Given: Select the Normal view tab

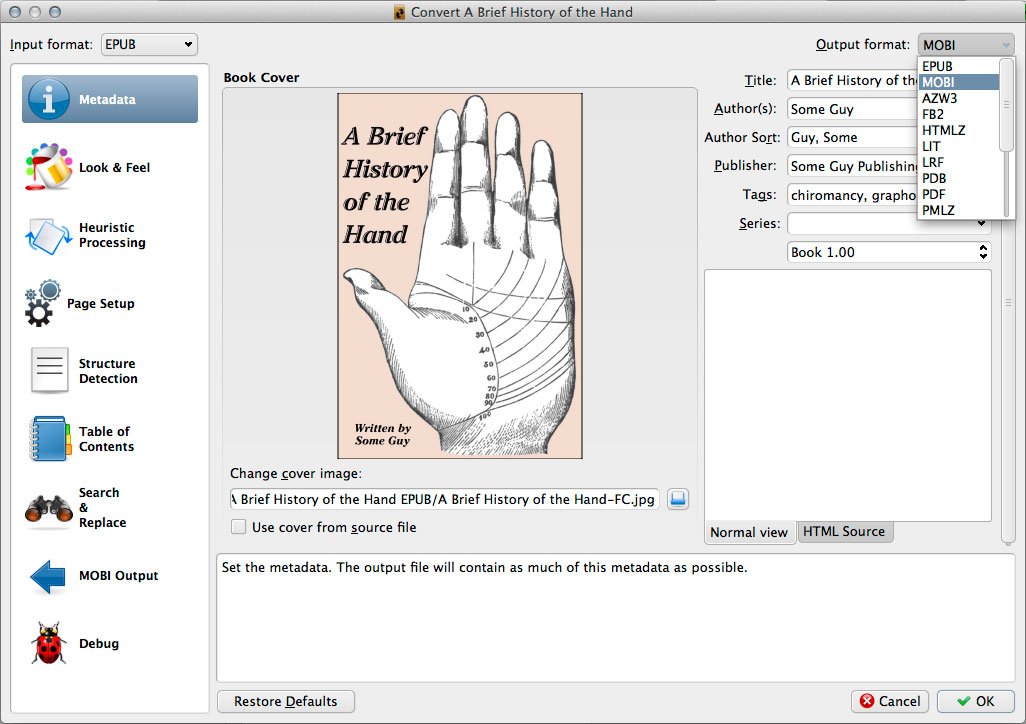Looking at the screenshot, I should pyautogui.click(x=749, y=533).
